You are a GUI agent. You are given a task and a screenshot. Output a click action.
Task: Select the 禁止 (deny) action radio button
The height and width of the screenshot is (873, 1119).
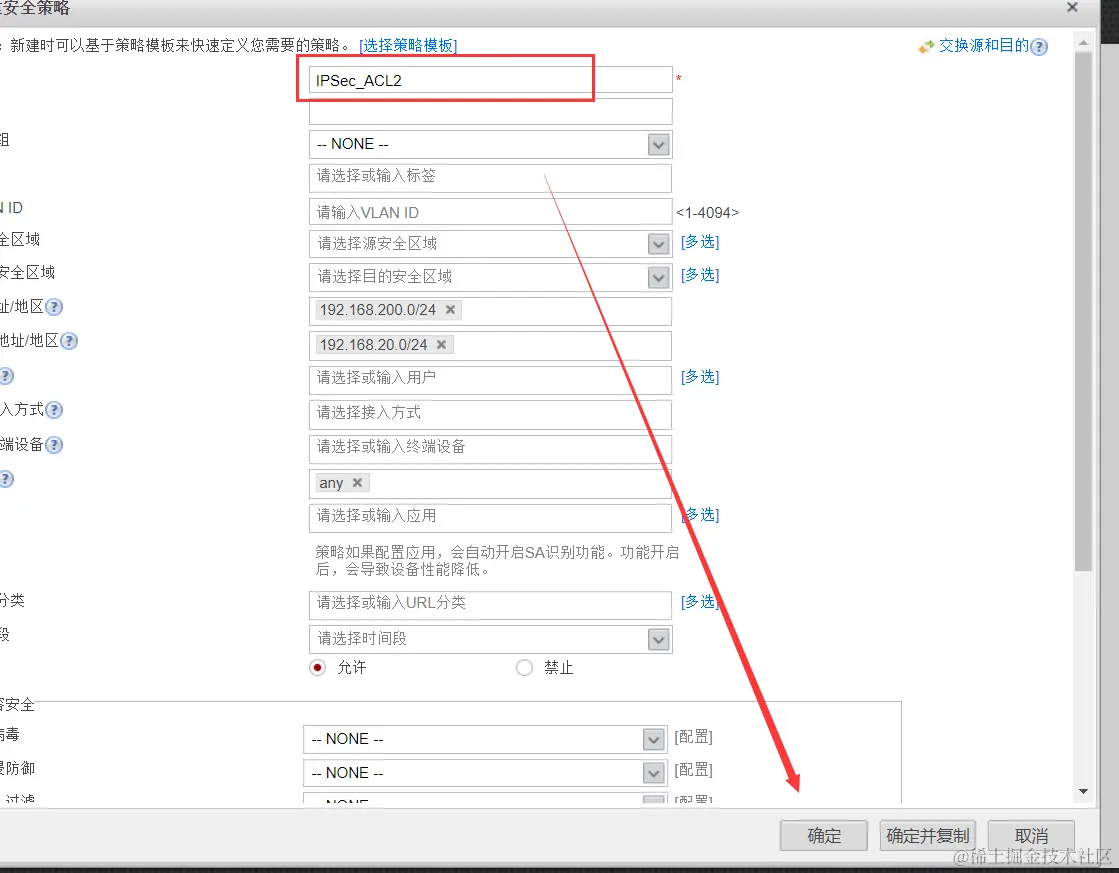[525, 668]
